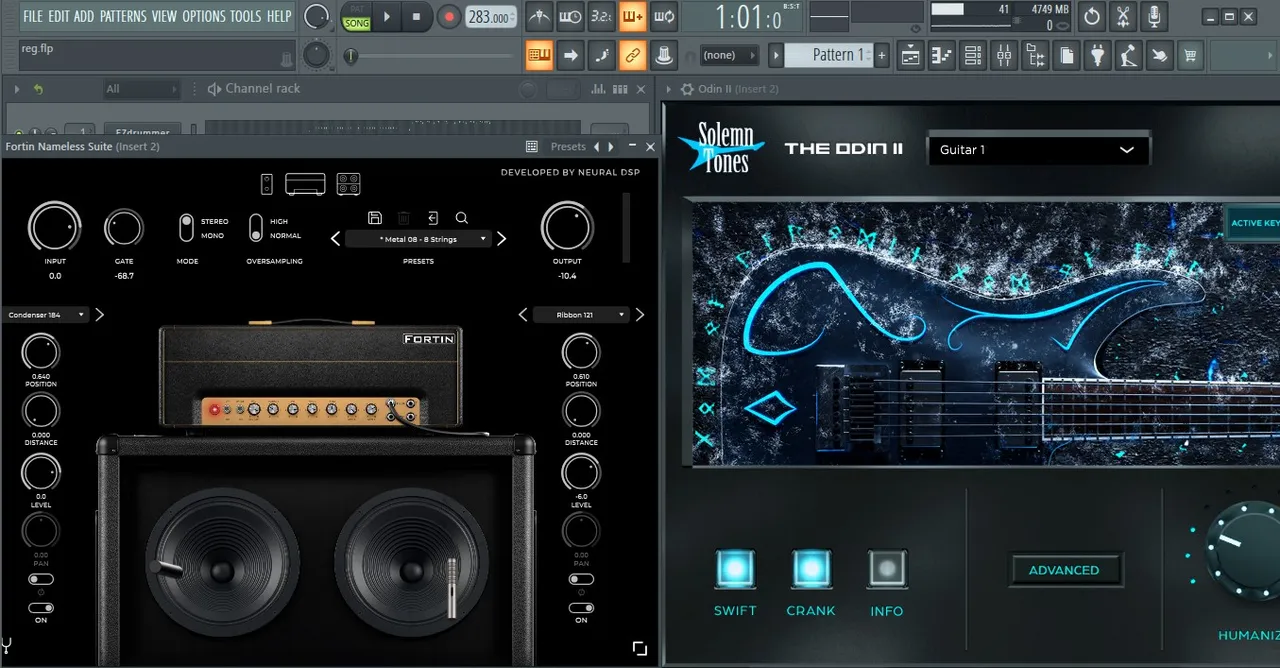Toggle the highlighted overdub/blend recording icon
Image resolution: width=1280 pixels, height=668 pixels.
click(632, 17)
